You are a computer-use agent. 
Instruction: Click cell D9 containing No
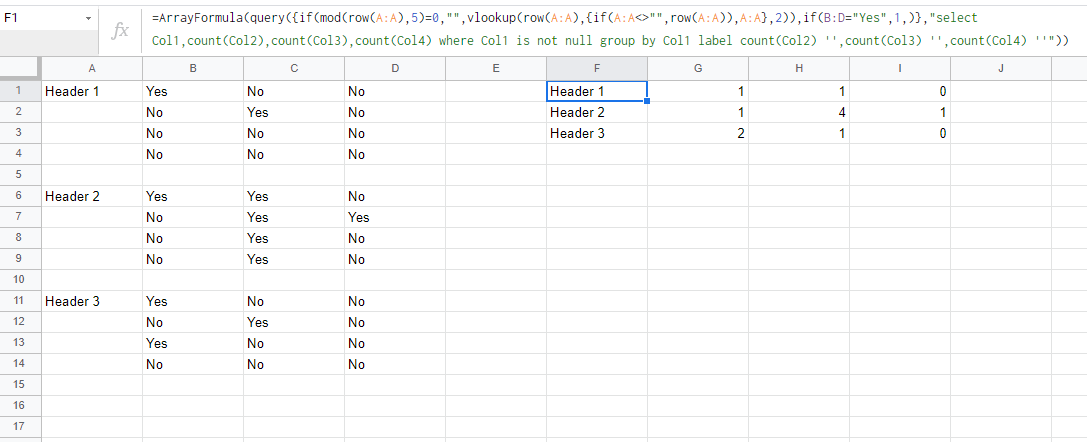(395, 259)
